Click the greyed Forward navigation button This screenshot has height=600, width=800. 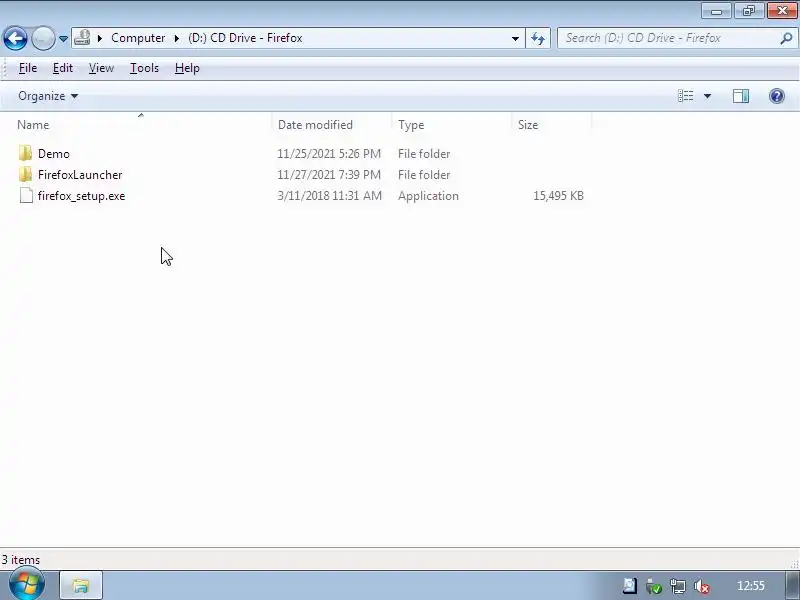[43, 38]
